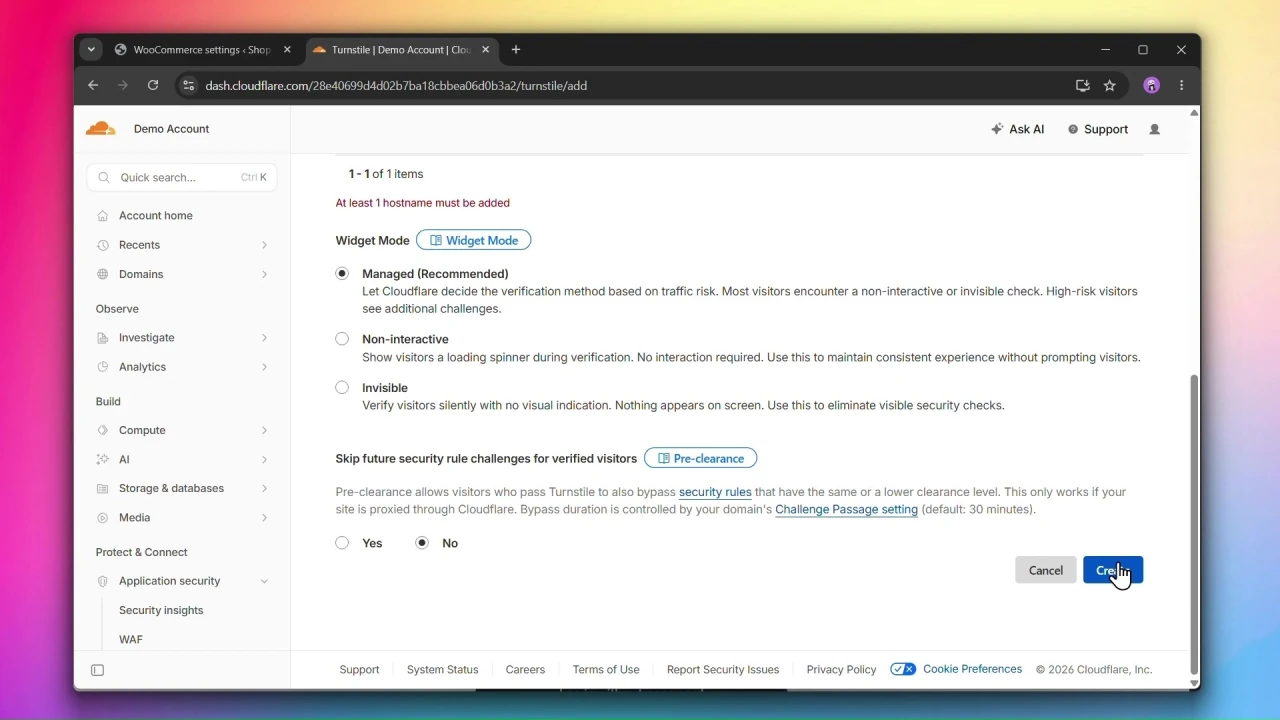
Task: Follow the security rules link
Action: [x=715, y=492]
